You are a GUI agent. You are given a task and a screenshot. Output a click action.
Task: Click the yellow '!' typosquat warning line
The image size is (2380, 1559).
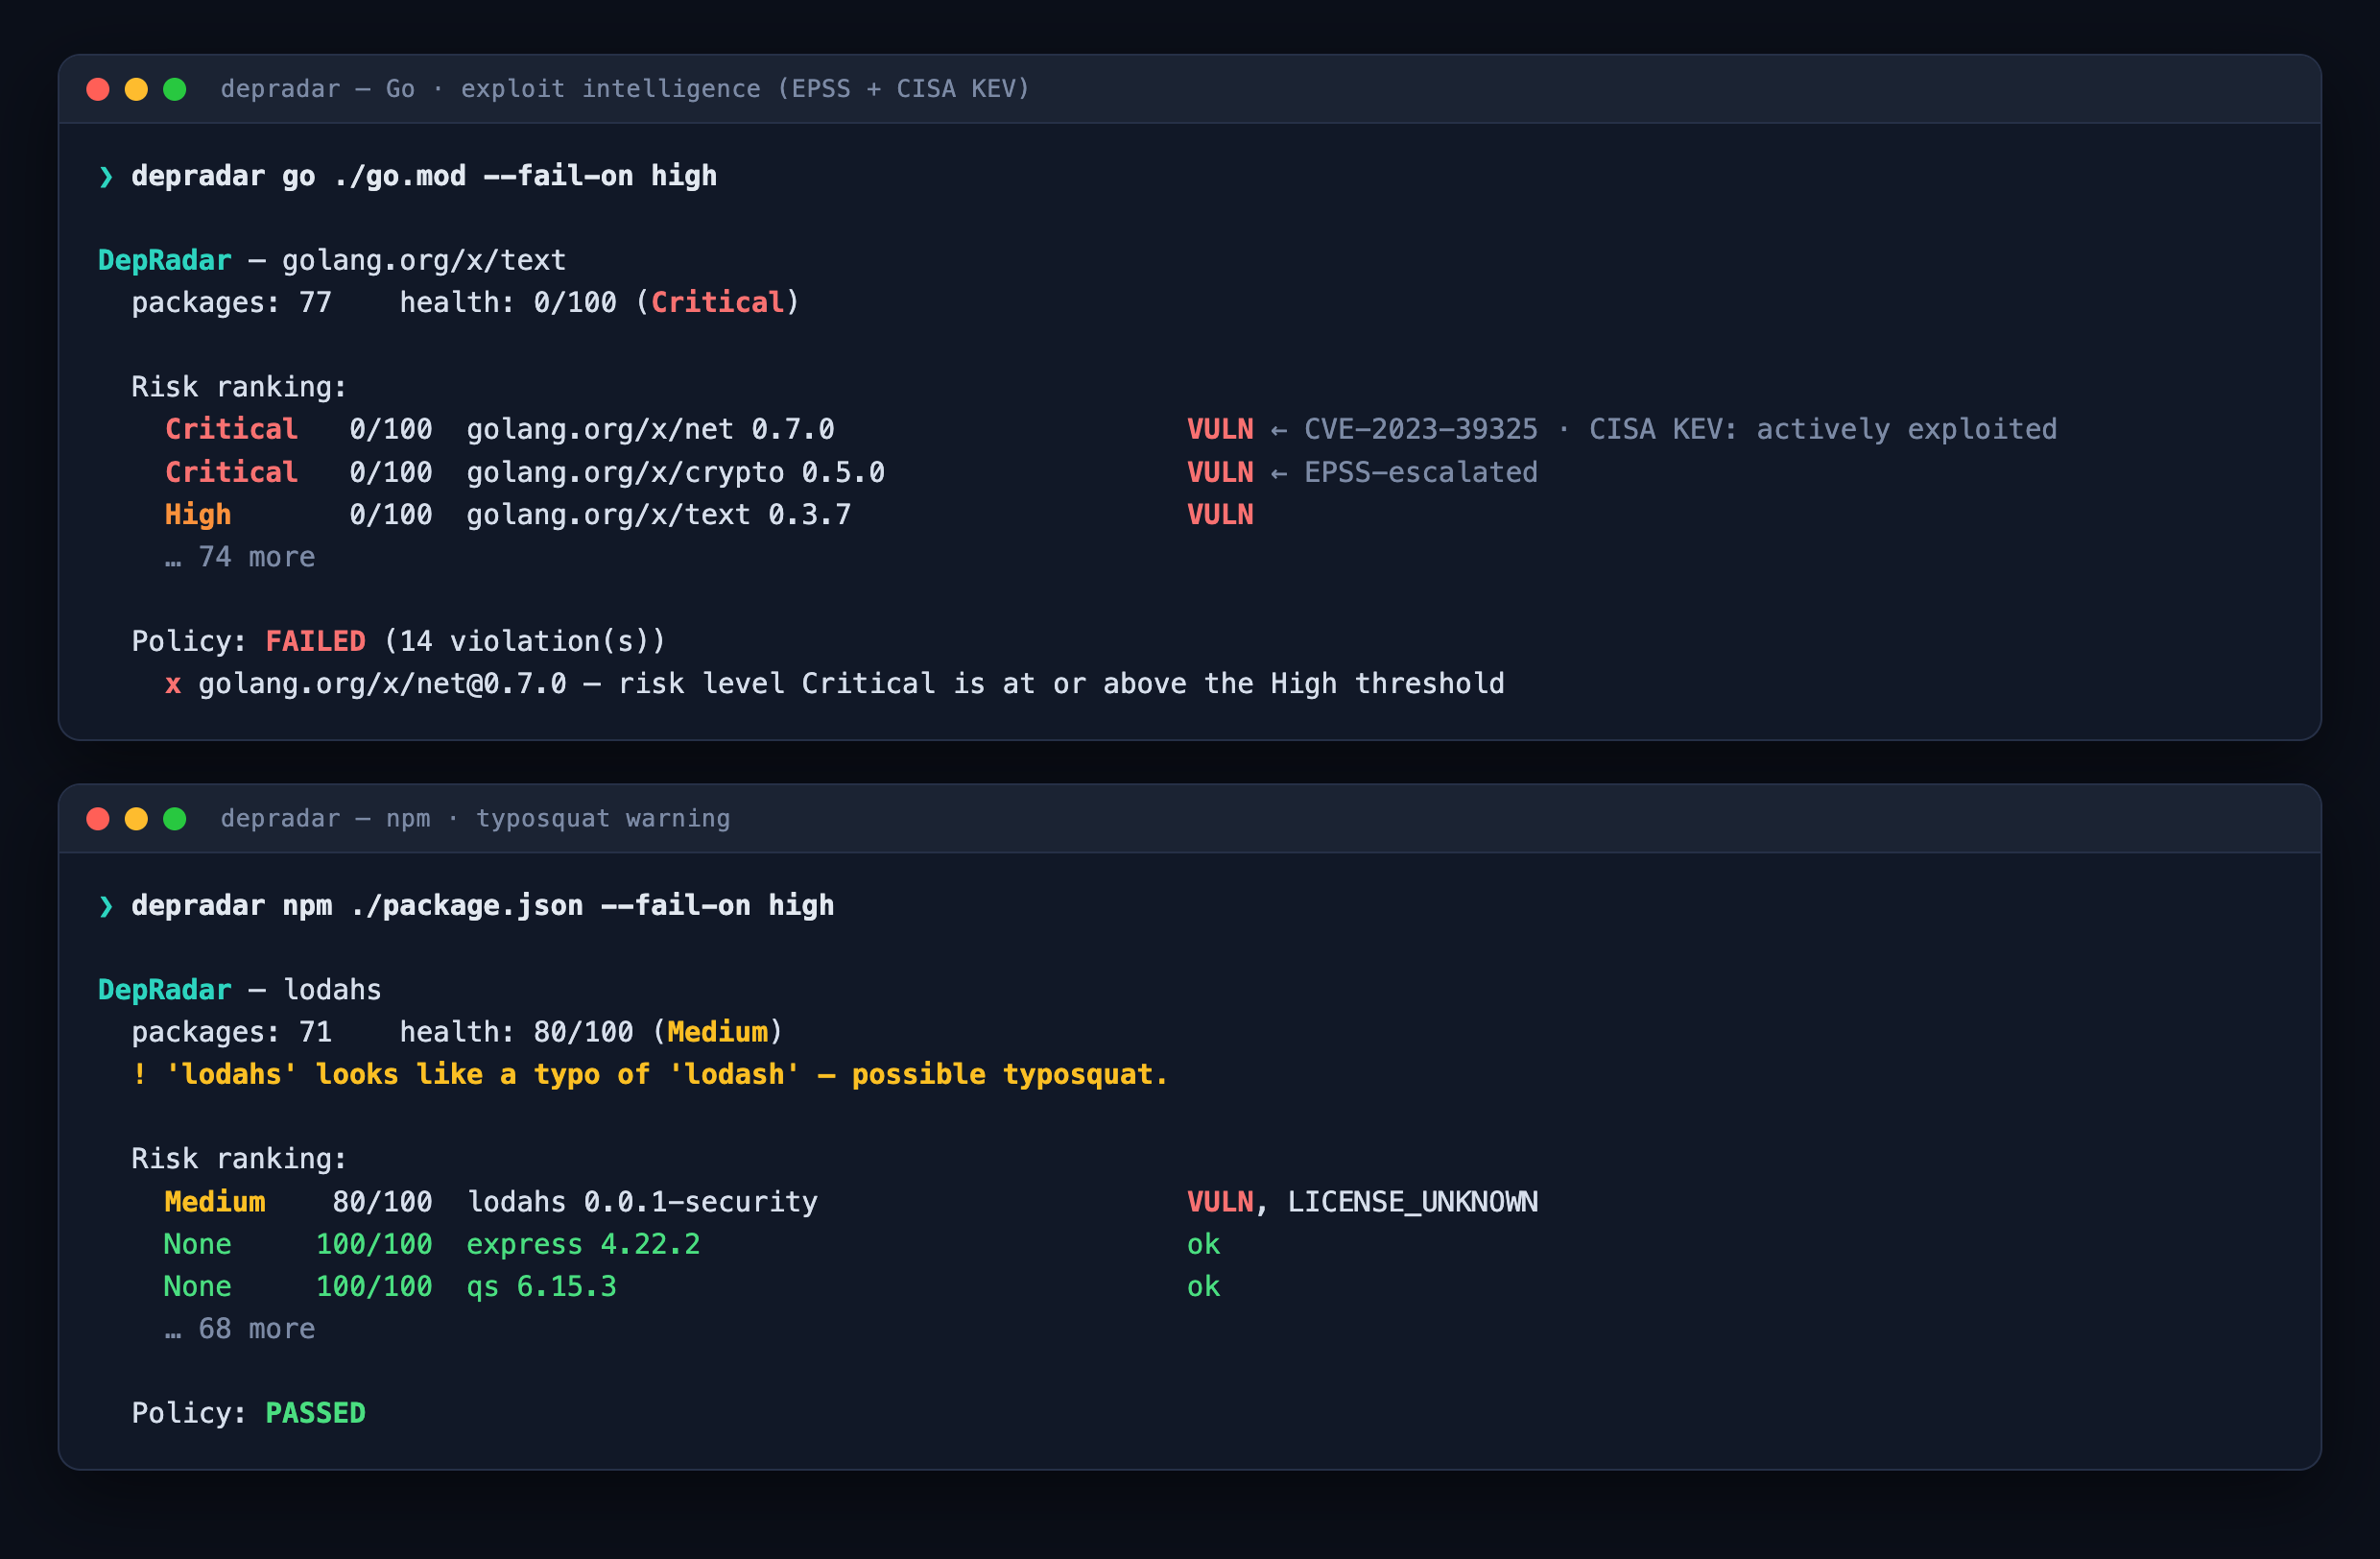coord(650,1075)
